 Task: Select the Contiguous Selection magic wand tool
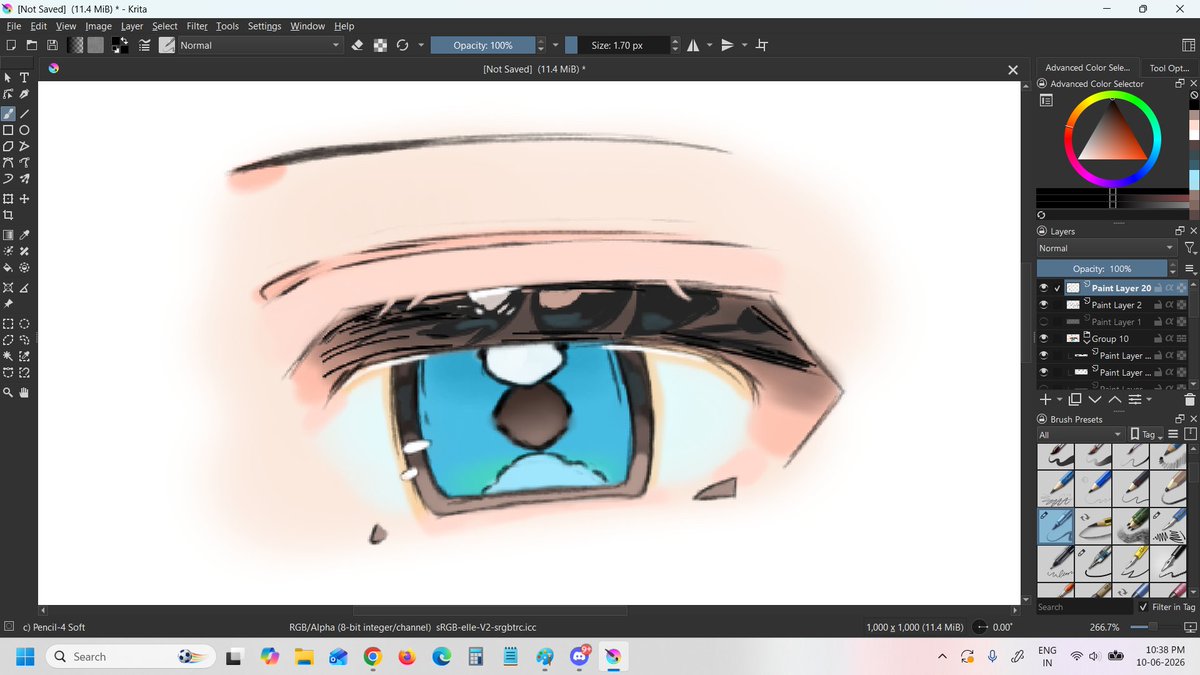(x=8, y=356)
